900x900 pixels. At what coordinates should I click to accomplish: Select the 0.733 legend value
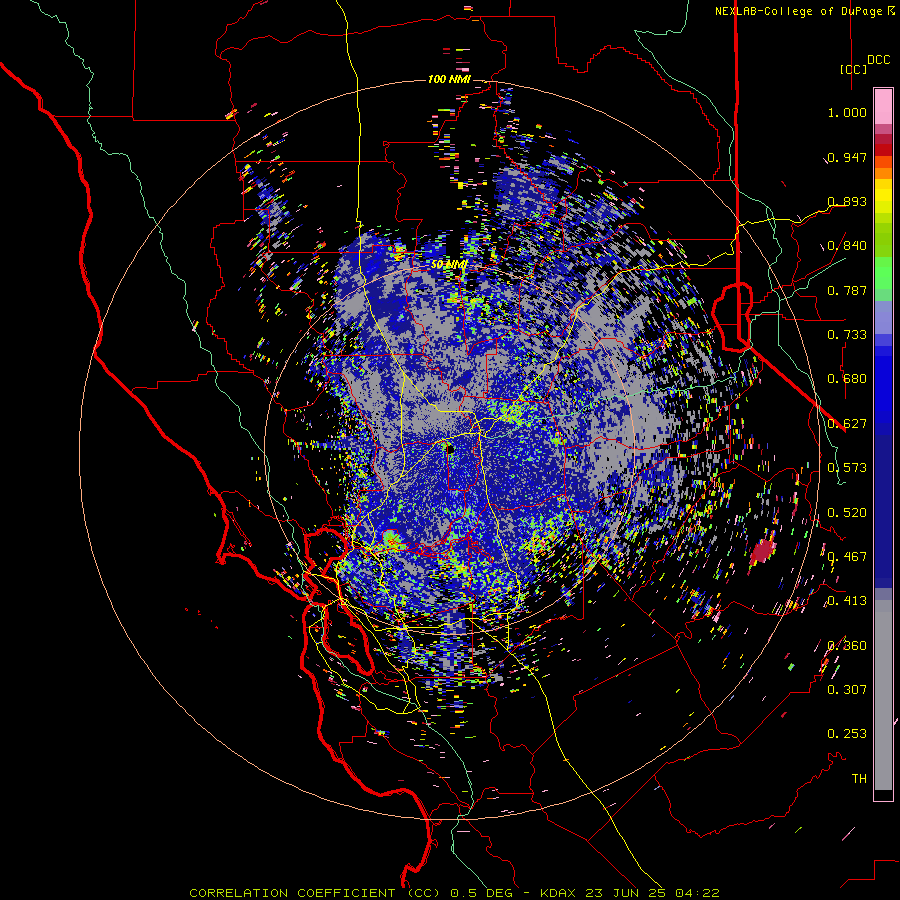847,335
